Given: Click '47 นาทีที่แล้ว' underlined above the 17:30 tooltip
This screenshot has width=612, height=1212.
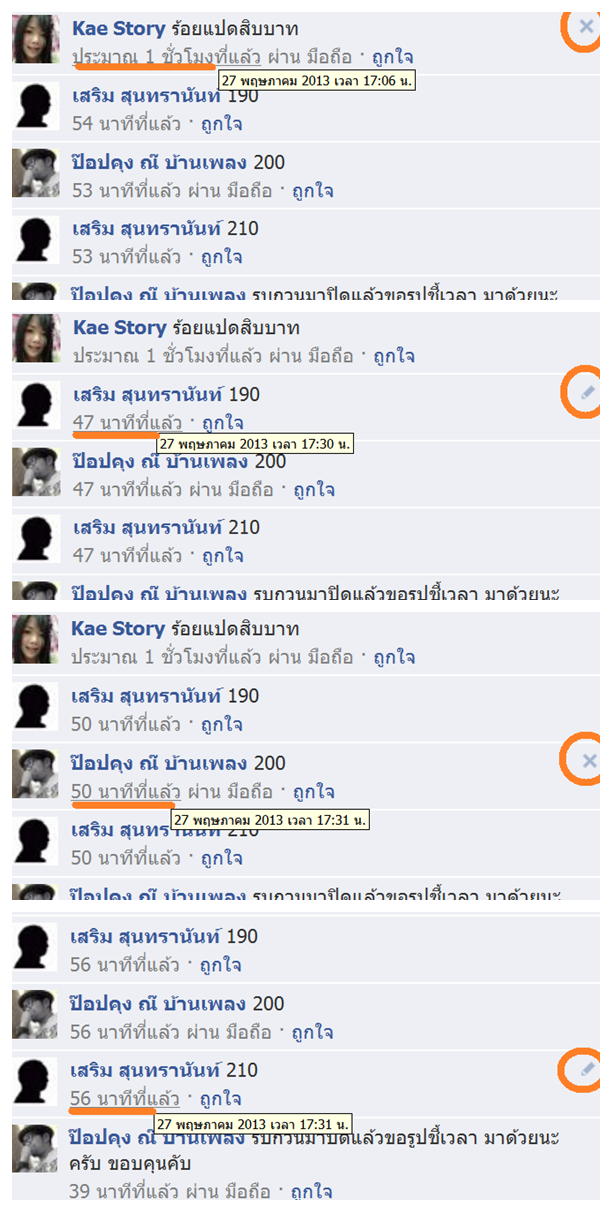Looking at the screenshot, I should [128, 422].
